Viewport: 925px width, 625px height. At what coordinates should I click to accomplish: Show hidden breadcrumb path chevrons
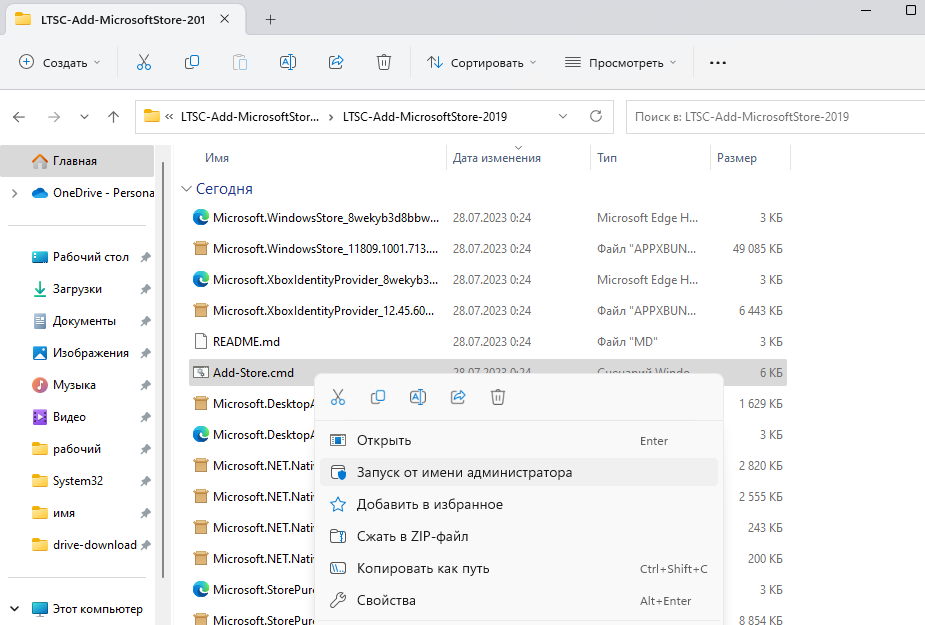(x=169, y=117)
